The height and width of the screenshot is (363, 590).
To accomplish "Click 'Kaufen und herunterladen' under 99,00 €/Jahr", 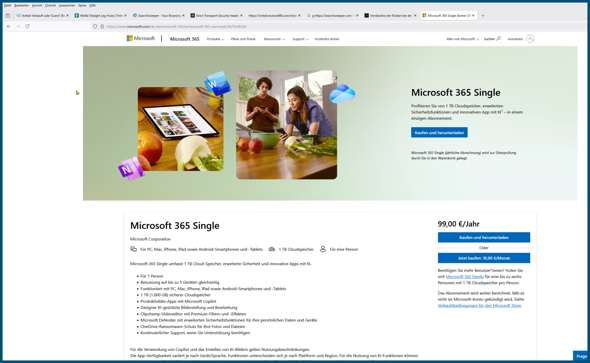I will click(x=484, y=237).
